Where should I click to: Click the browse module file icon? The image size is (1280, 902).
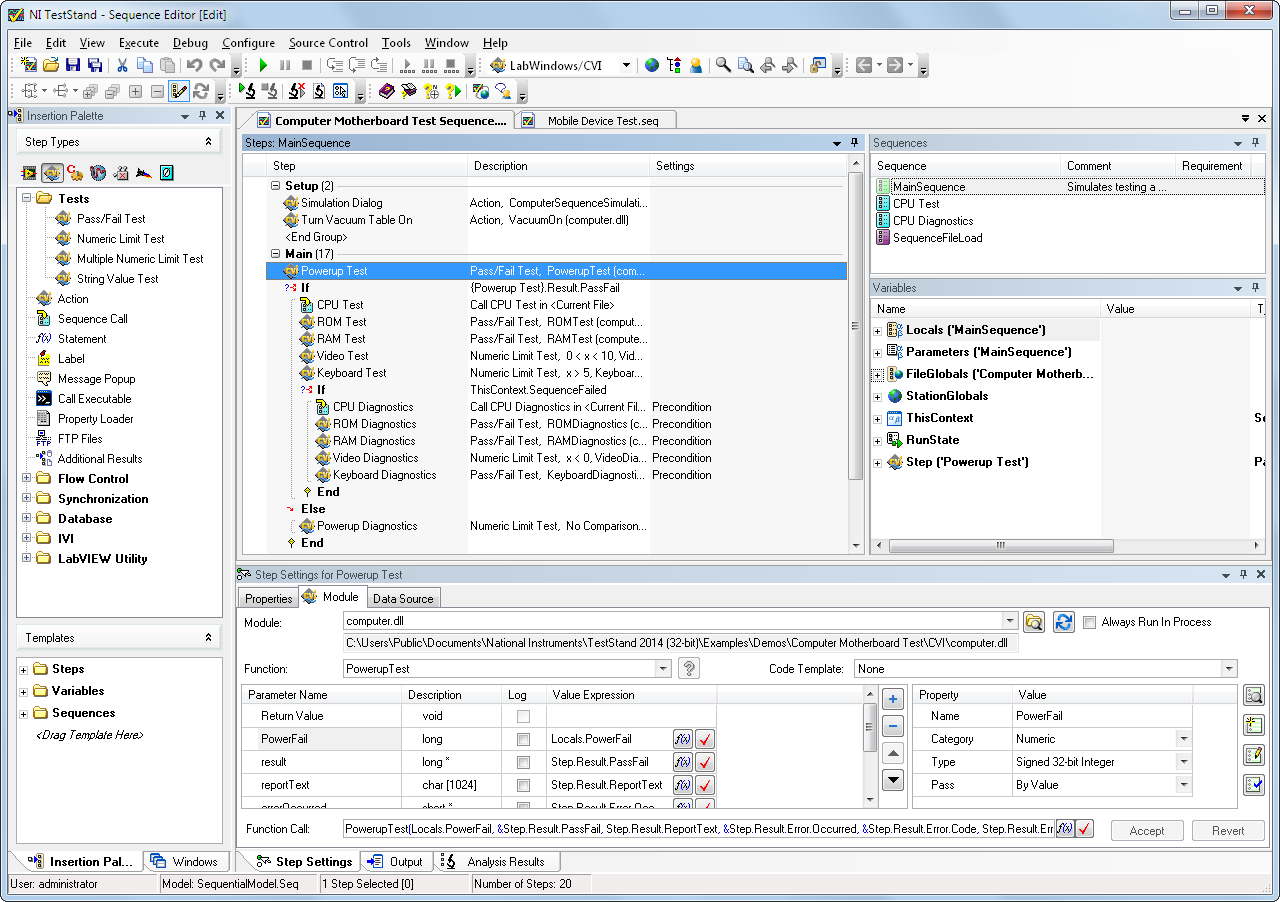(x=1034, y=622)
